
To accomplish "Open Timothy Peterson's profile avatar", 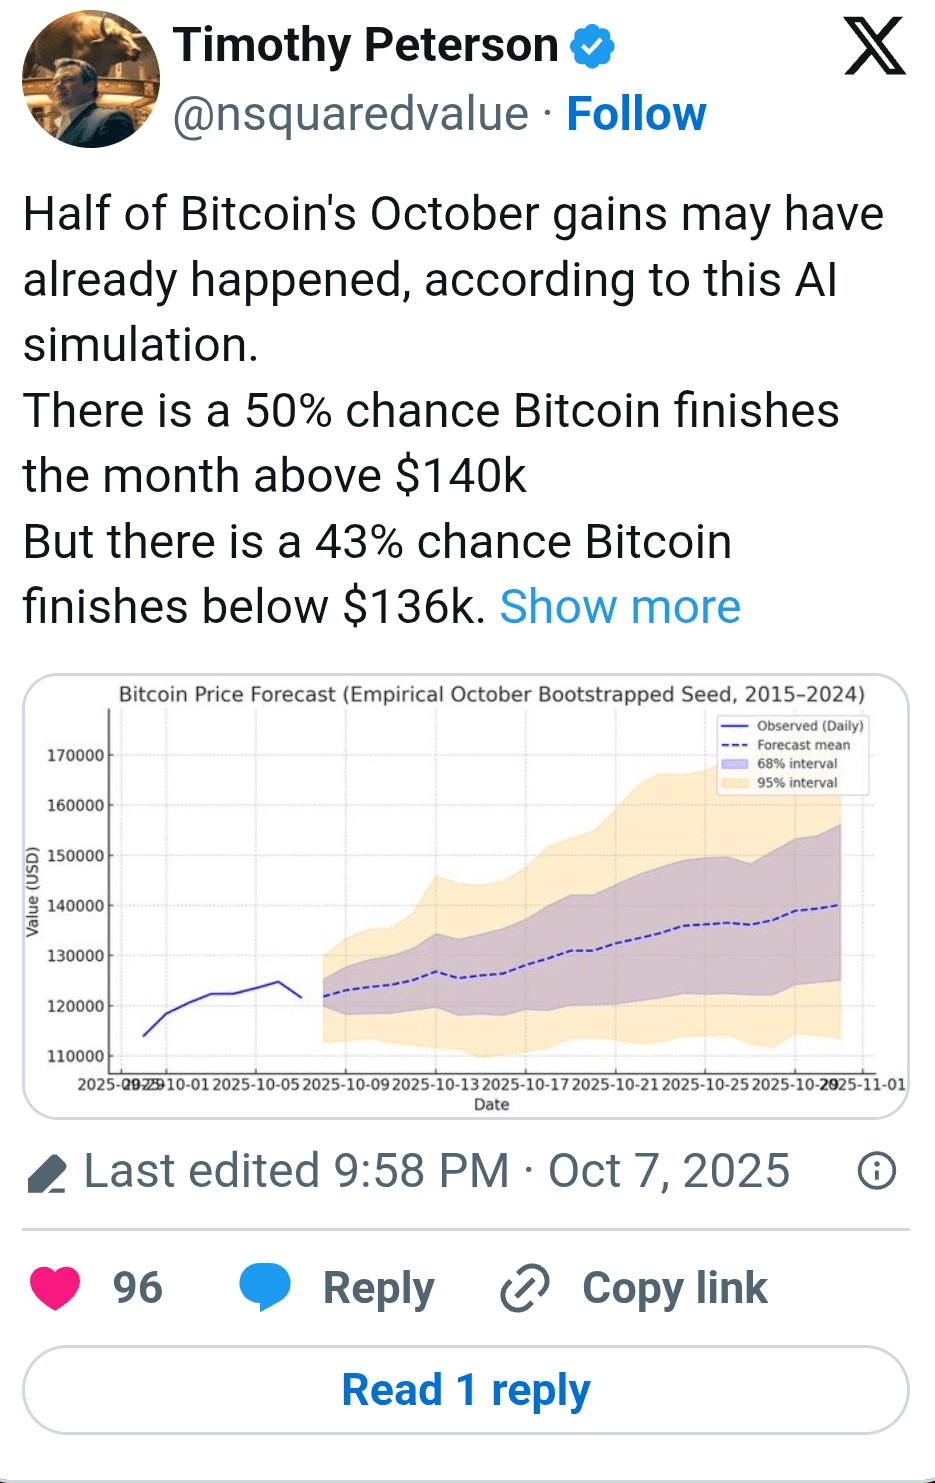I will pyautogui.click(x=91, y=79).
